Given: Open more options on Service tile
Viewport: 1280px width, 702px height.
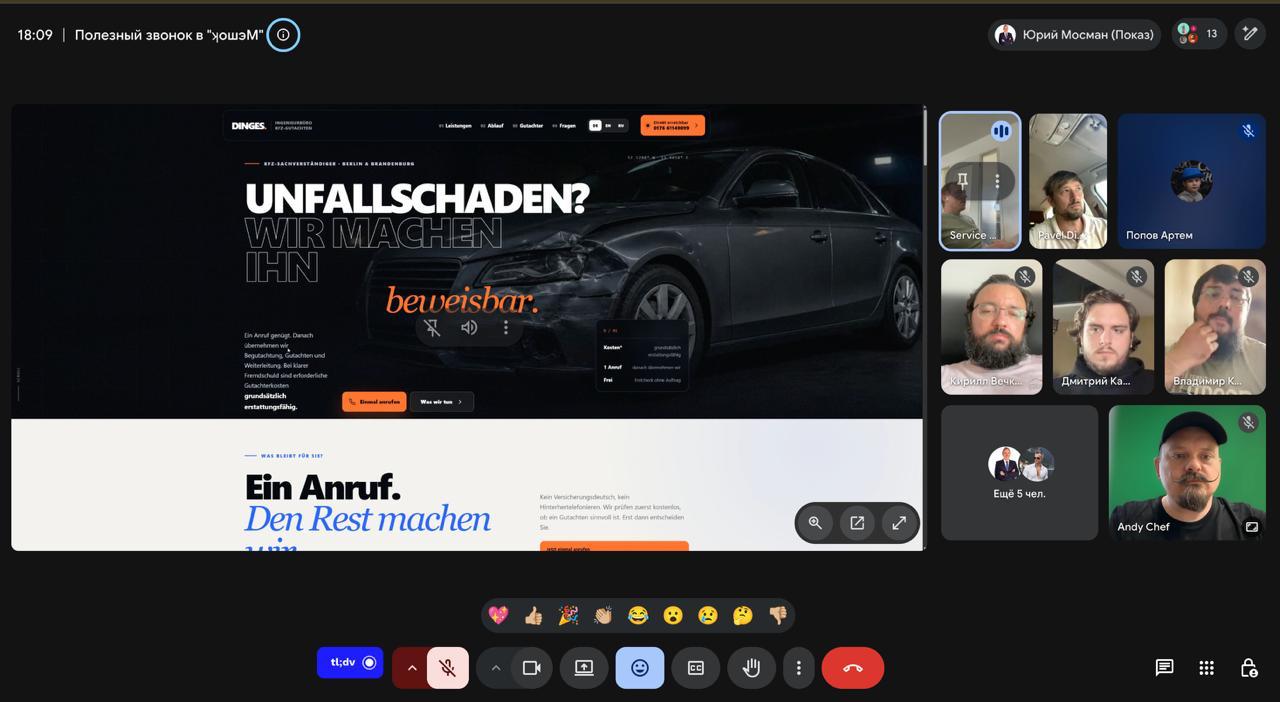Looking at the screenshot, I should pyautogui.click(x=997, y=181).
